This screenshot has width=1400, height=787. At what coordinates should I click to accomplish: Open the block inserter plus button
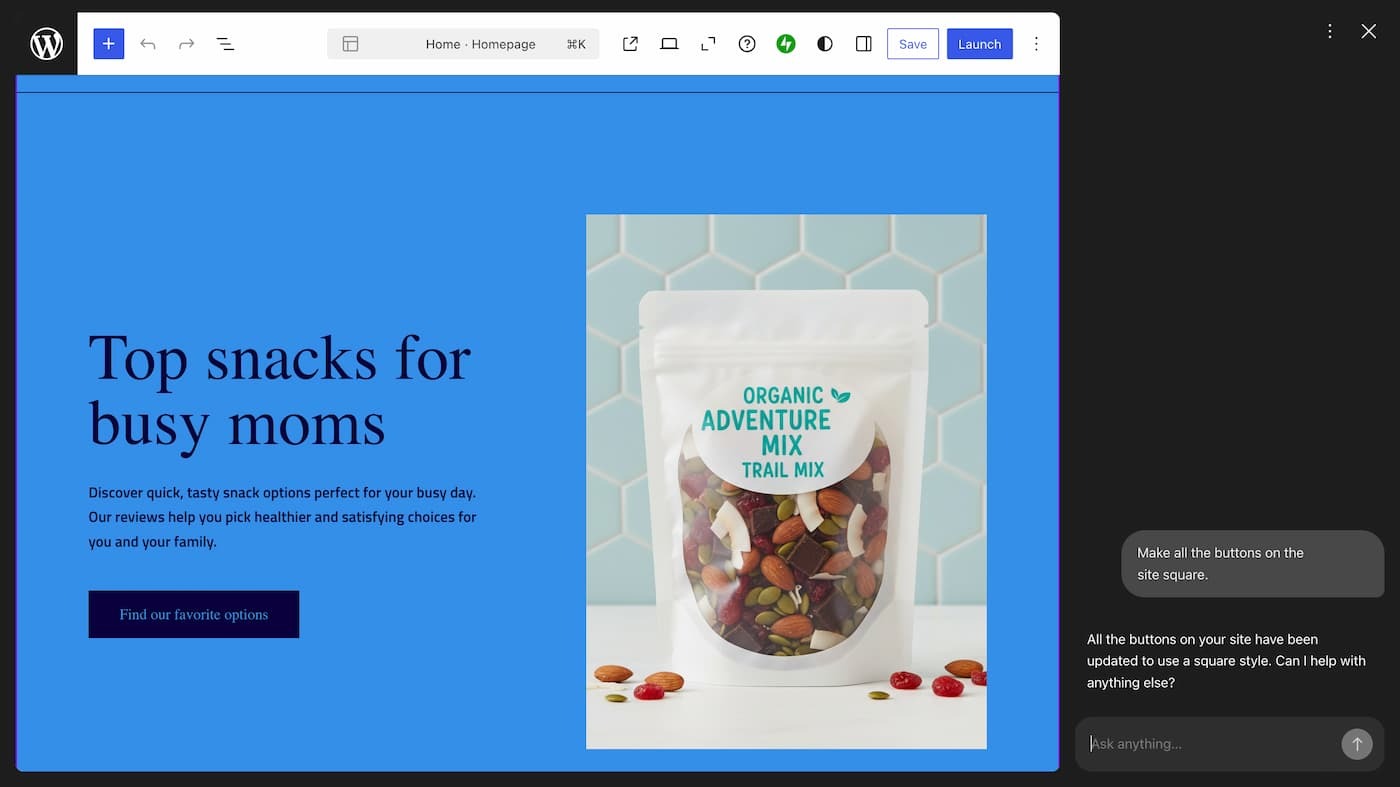[x=109, y=44]
